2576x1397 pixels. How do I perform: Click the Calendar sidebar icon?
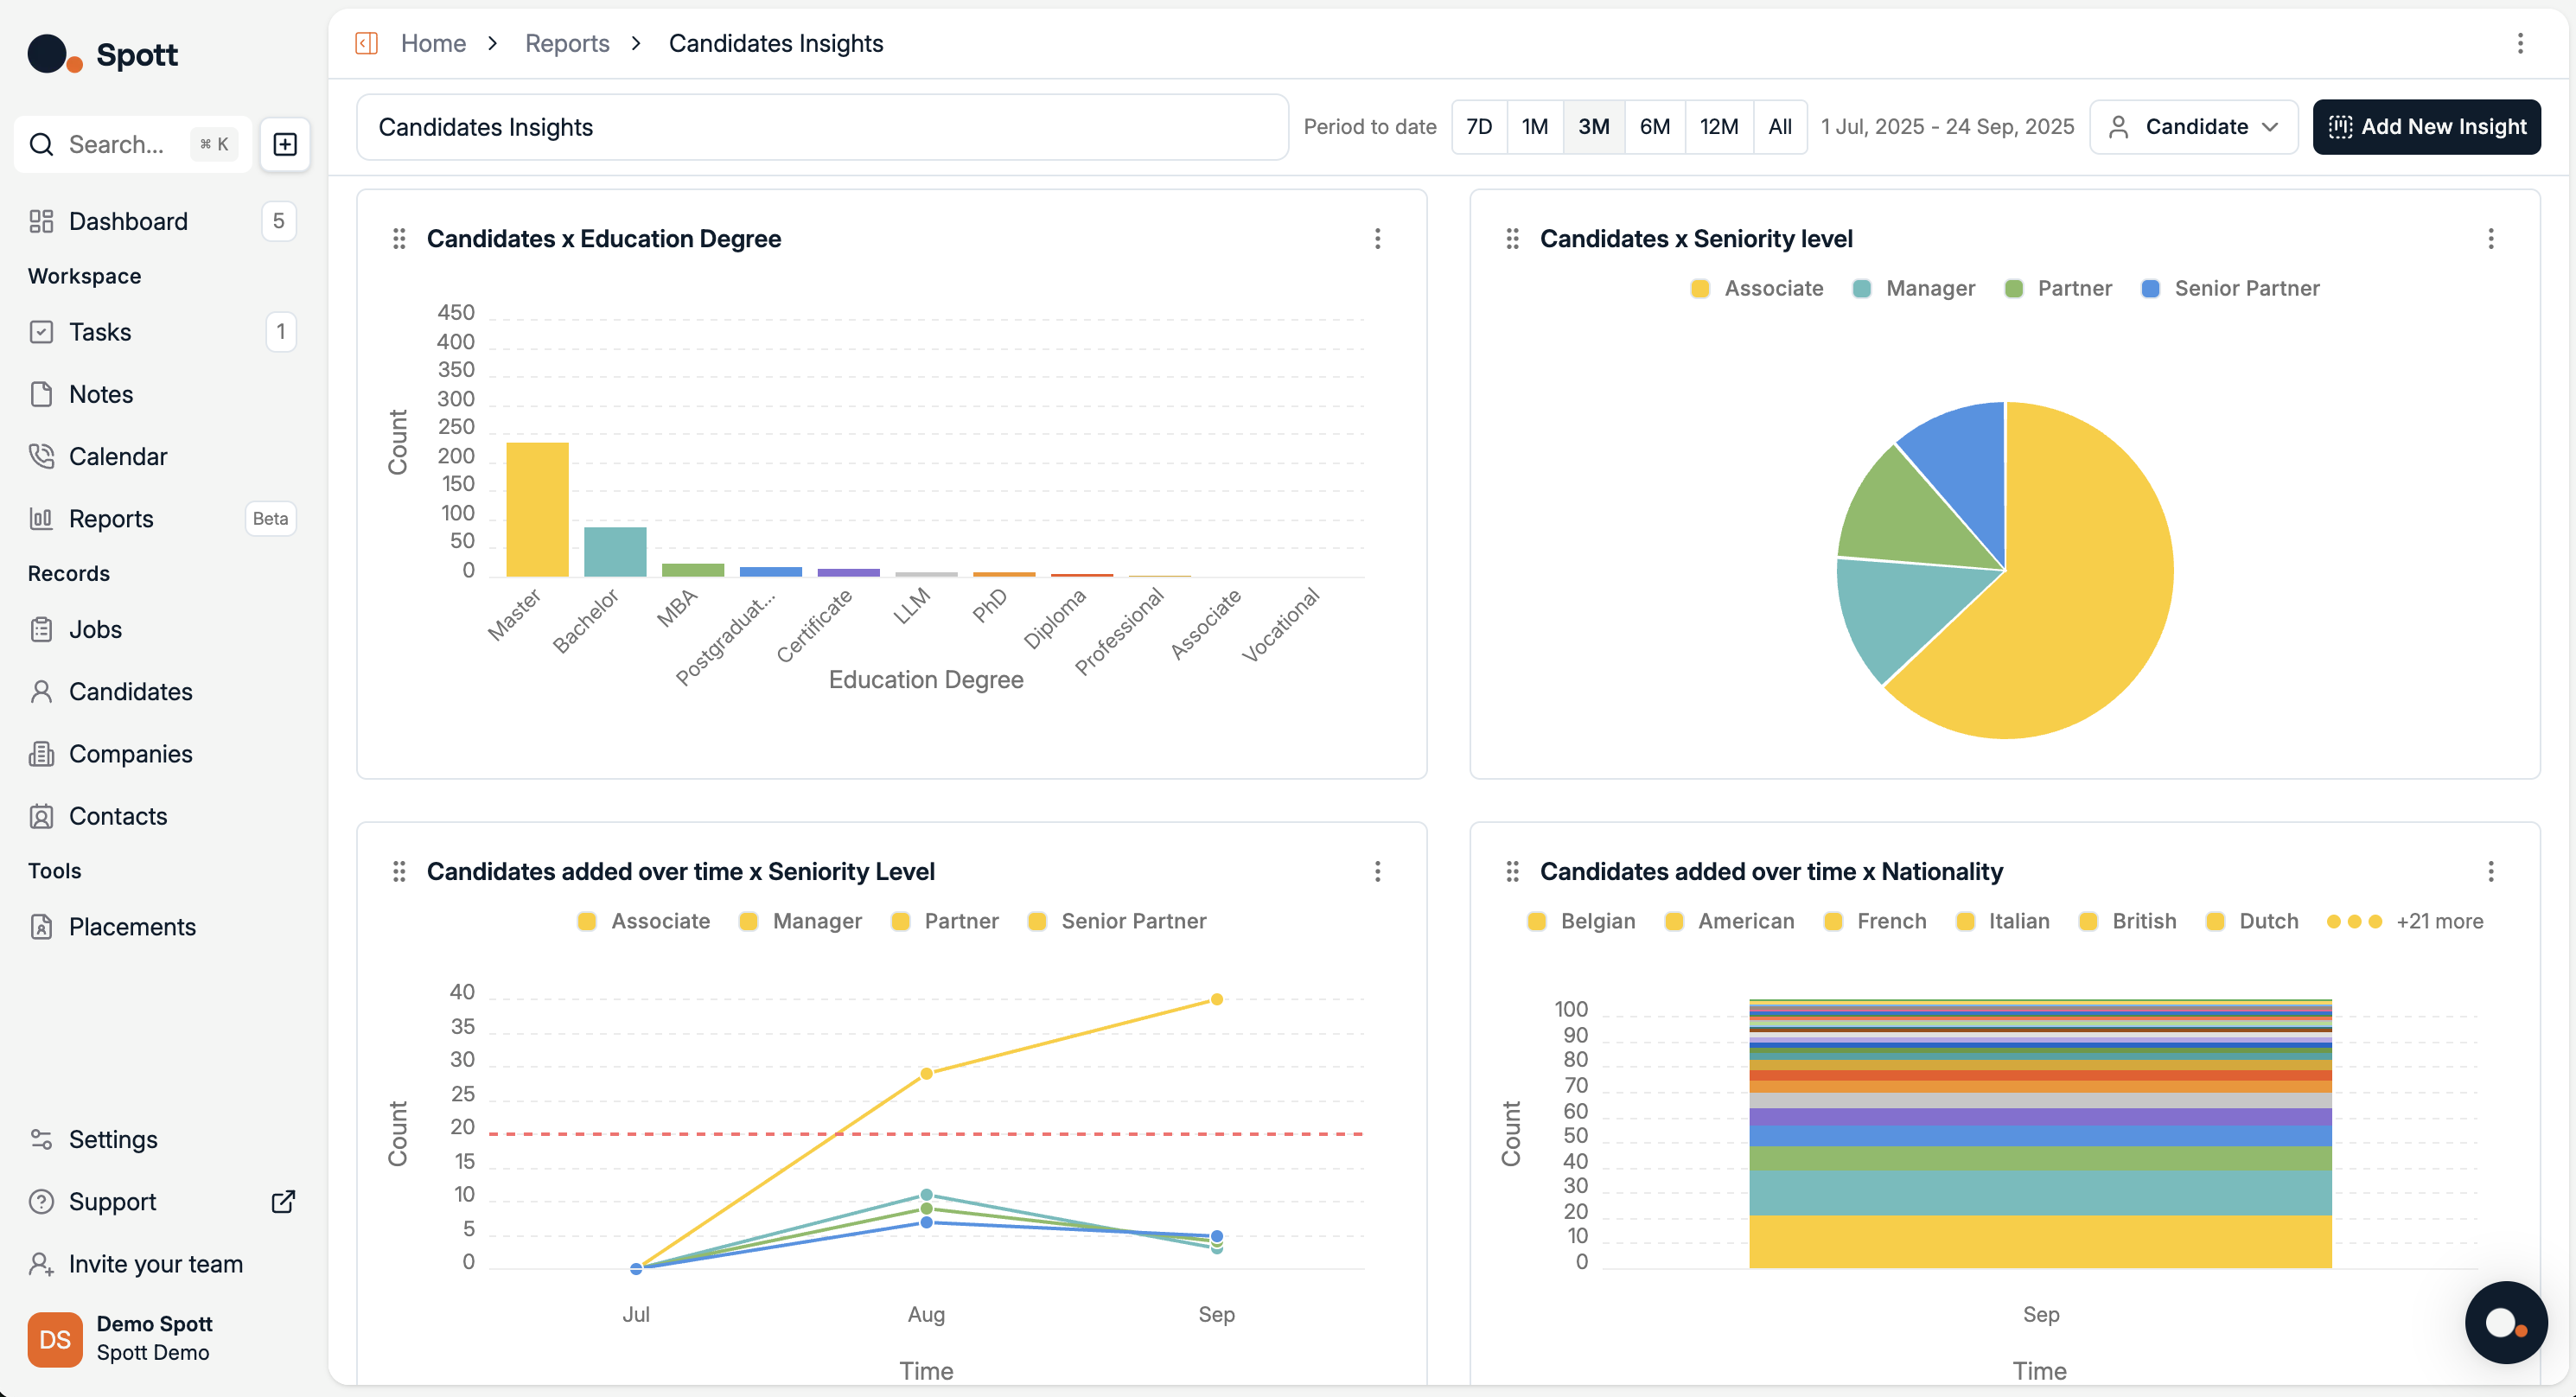click(41, 456)
